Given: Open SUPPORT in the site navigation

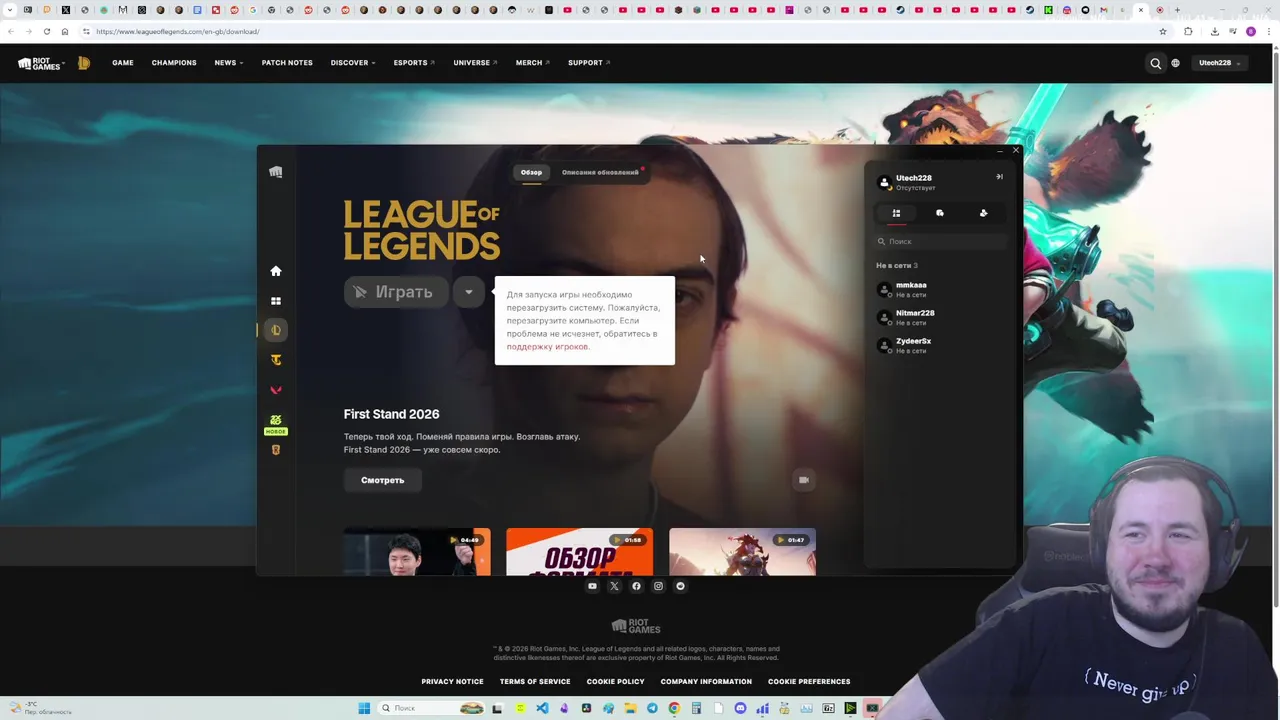Looking at the screenshot, I should click(x=589, y=63).
